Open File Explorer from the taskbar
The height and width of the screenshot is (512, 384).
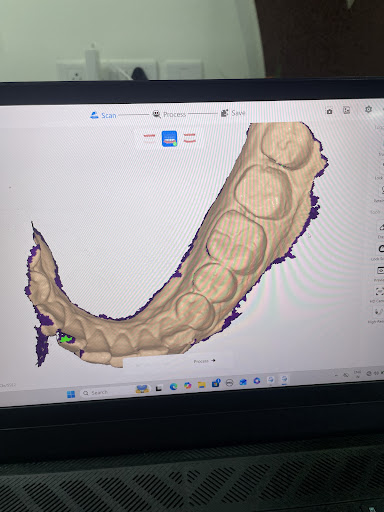tap(202, 385)
